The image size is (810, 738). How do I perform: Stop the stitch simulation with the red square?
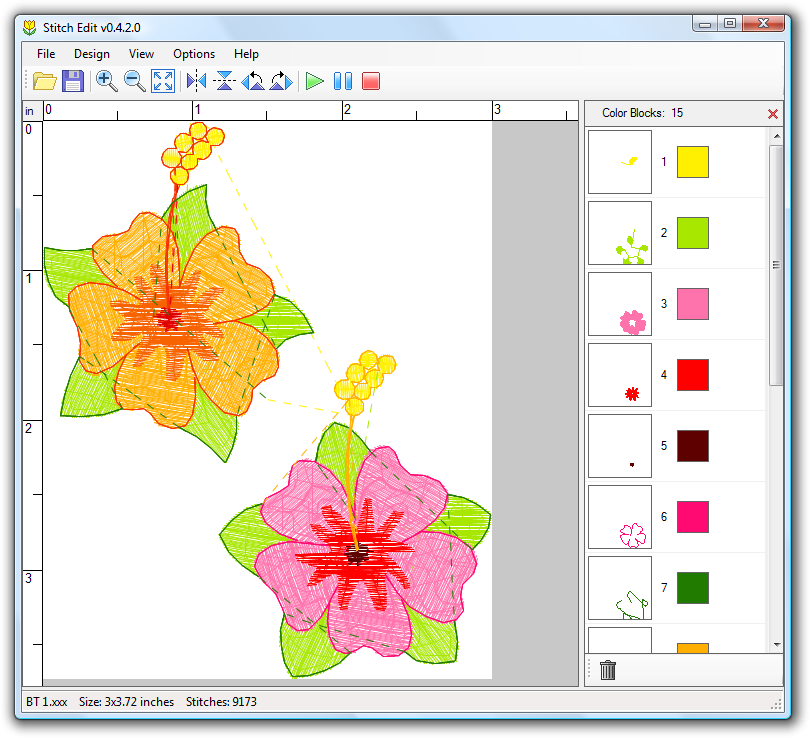371,81
